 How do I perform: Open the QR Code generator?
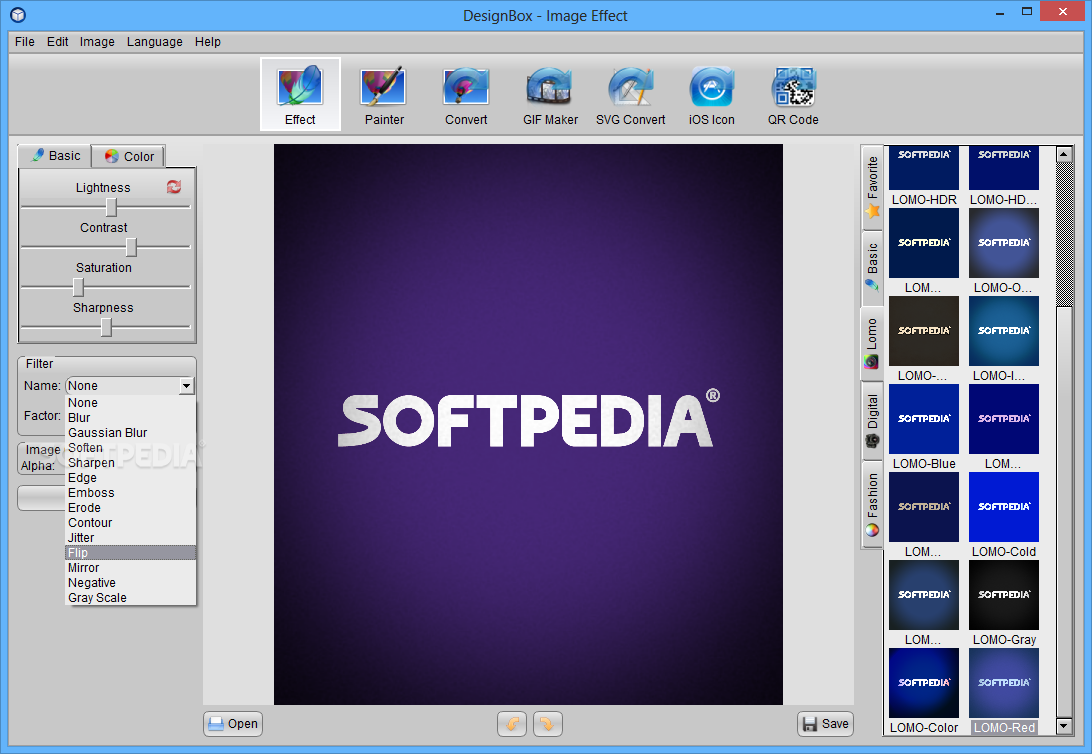click(793, 95)
